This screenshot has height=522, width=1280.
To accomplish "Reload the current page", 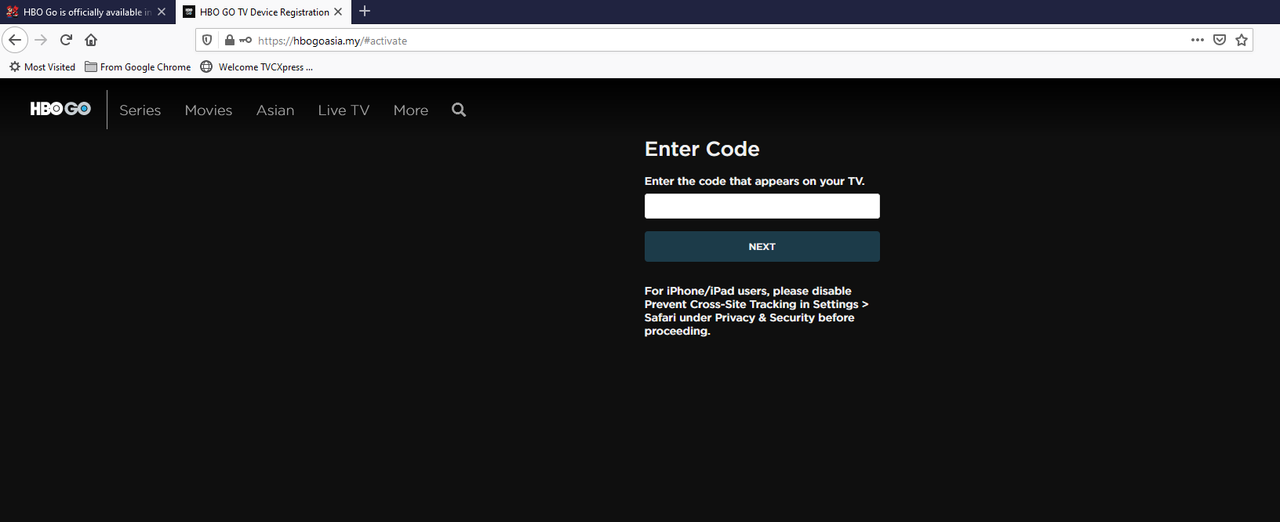I will (x=66, y=40).
